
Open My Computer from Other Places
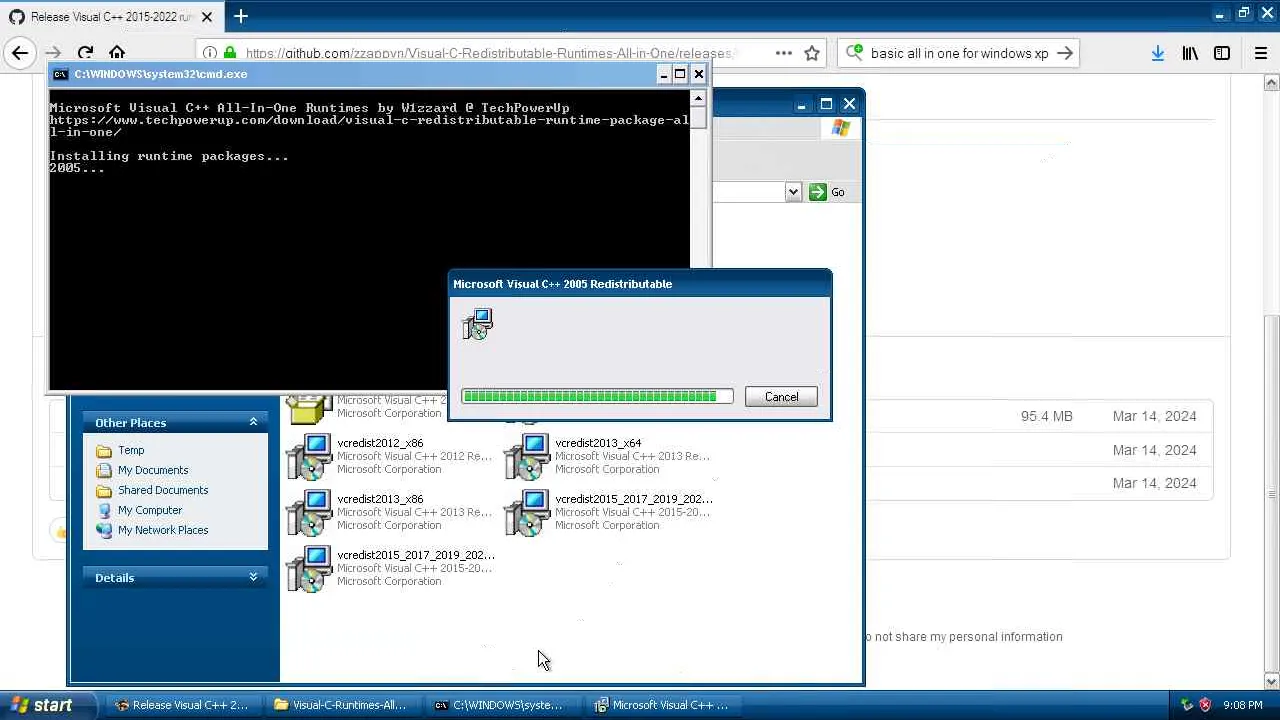coord(150,510)
